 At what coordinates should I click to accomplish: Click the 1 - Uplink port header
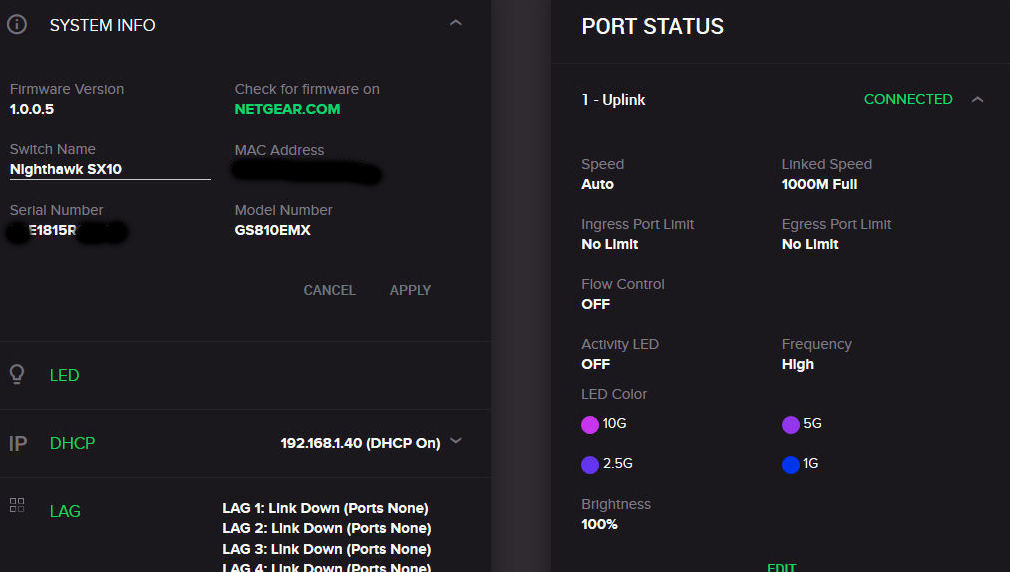(613, 100)
